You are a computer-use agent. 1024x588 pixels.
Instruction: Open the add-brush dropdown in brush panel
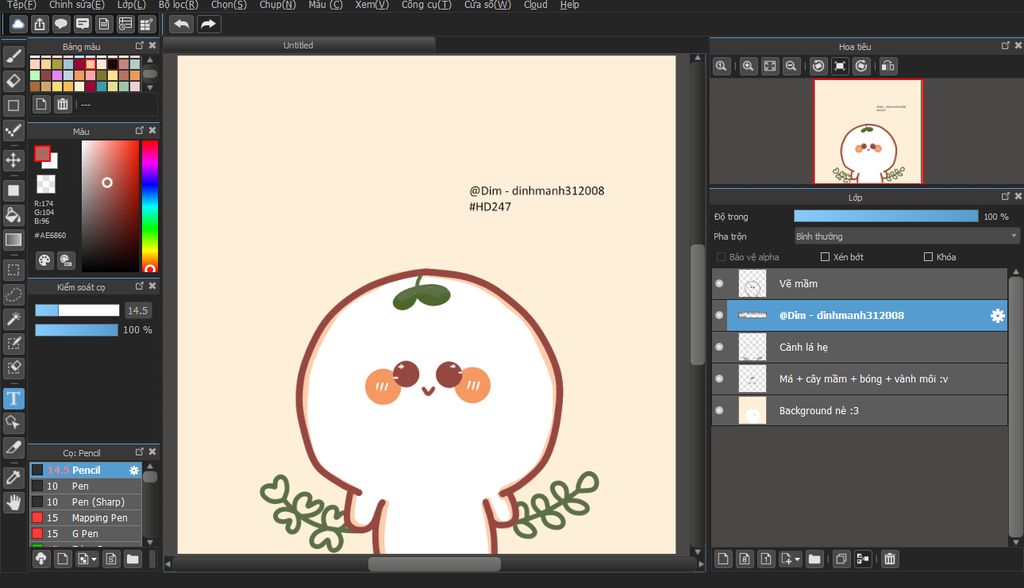tap(94, 559)
